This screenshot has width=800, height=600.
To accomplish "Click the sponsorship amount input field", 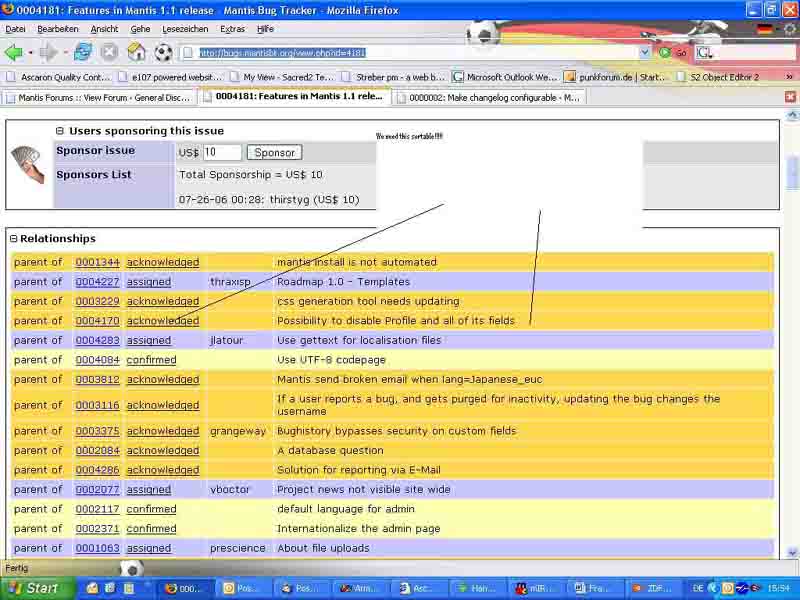I will (222, 153).
